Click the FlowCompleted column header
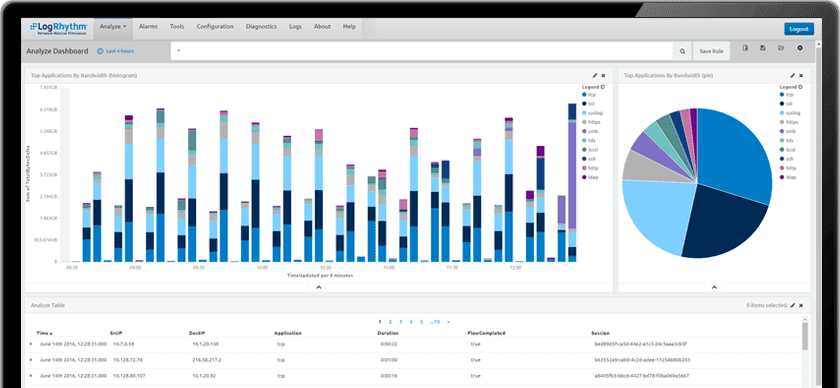 [x=486, y=333]
